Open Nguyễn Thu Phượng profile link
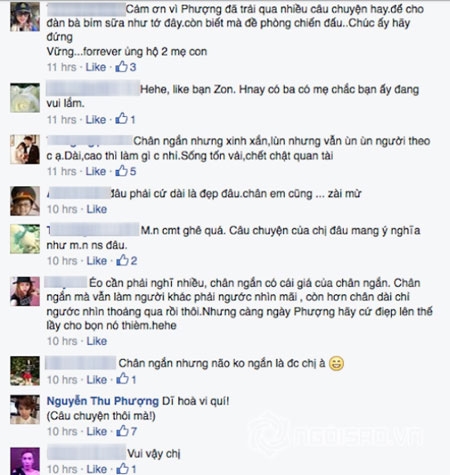This screenshot has height=475, width=450. tap(103, 401)
